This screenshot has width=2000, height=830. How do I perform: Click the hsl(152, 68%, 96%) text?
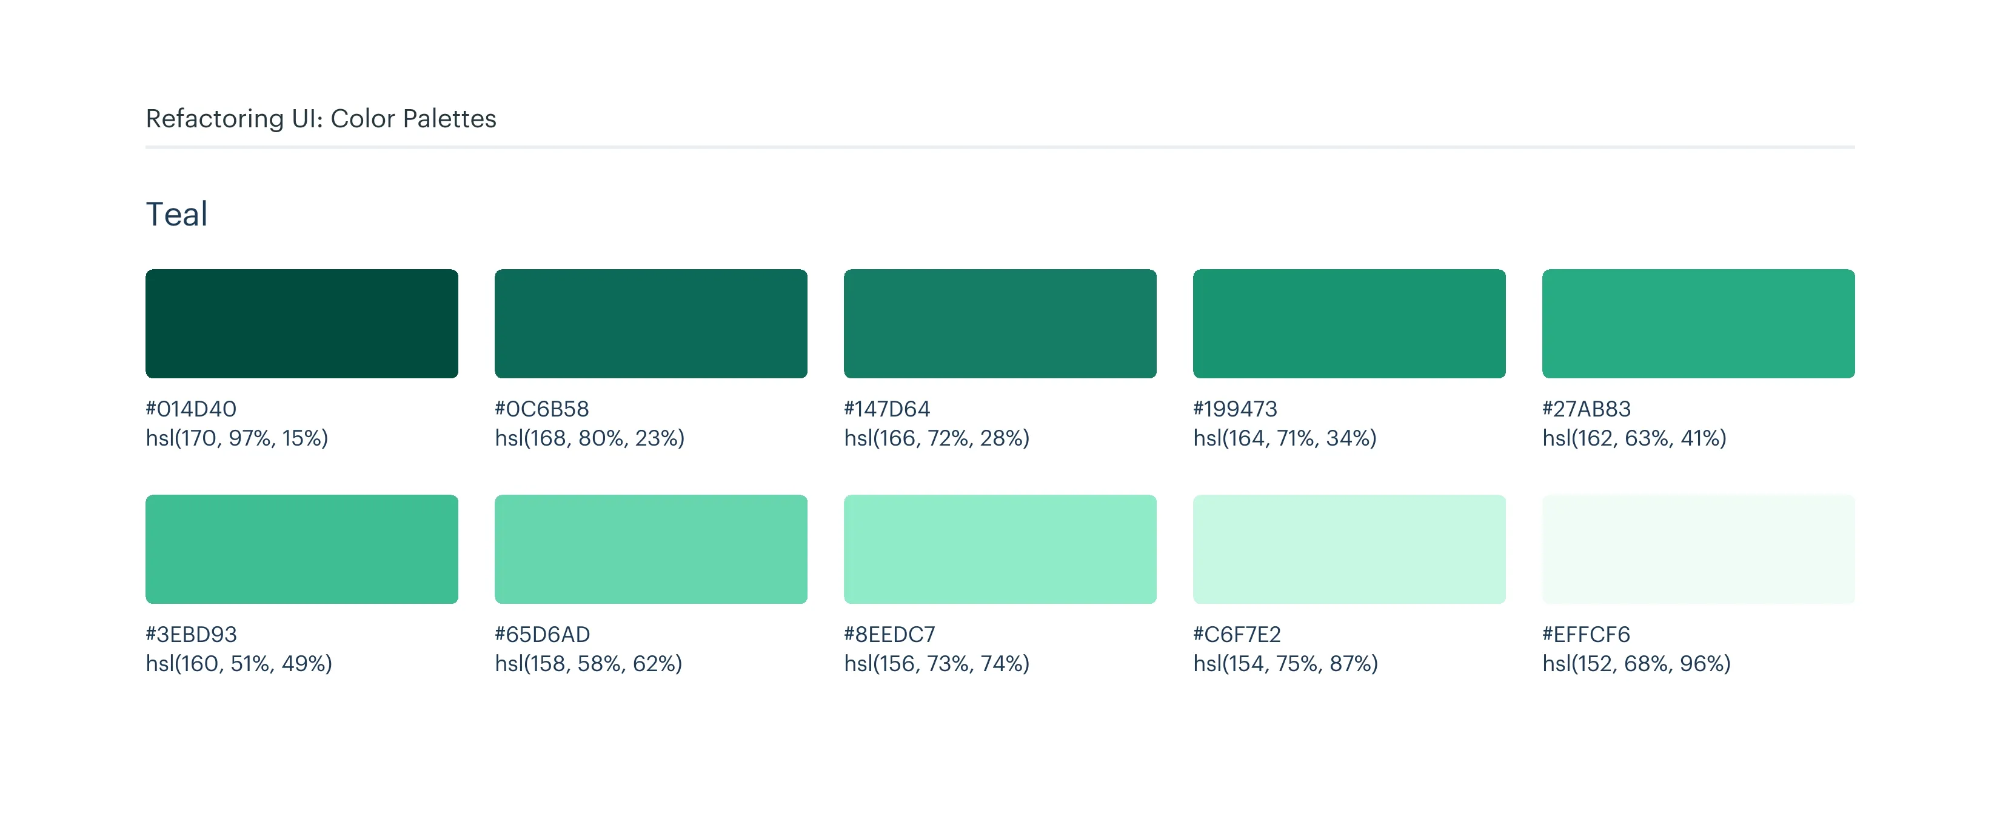1636,664
